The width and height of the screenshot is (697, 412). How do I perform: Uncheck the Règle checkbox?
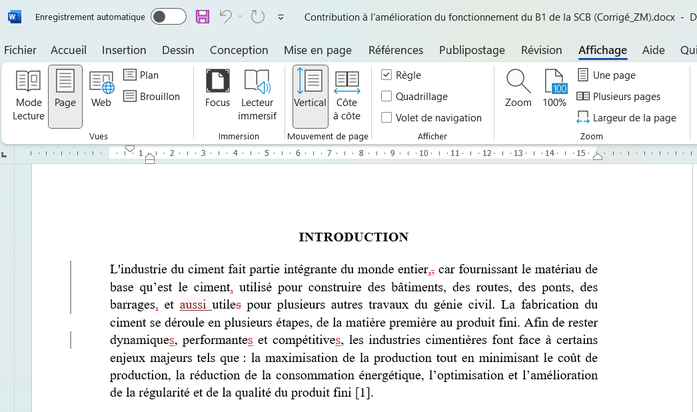(x=387, y=75)
